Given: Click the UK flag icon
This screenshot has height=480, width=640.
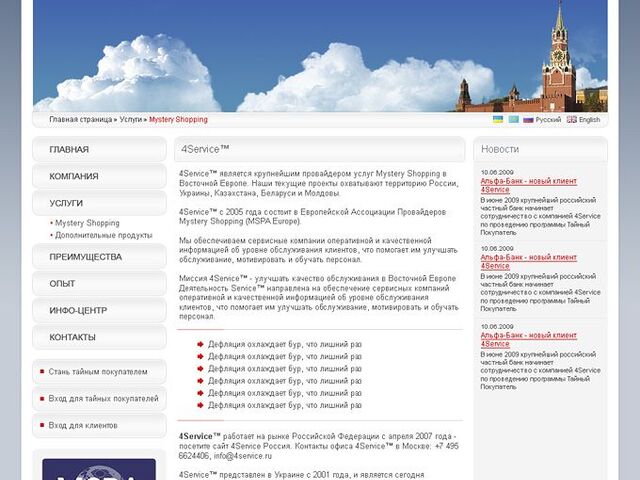Looking at the screenshot, I should pos(571,120).
